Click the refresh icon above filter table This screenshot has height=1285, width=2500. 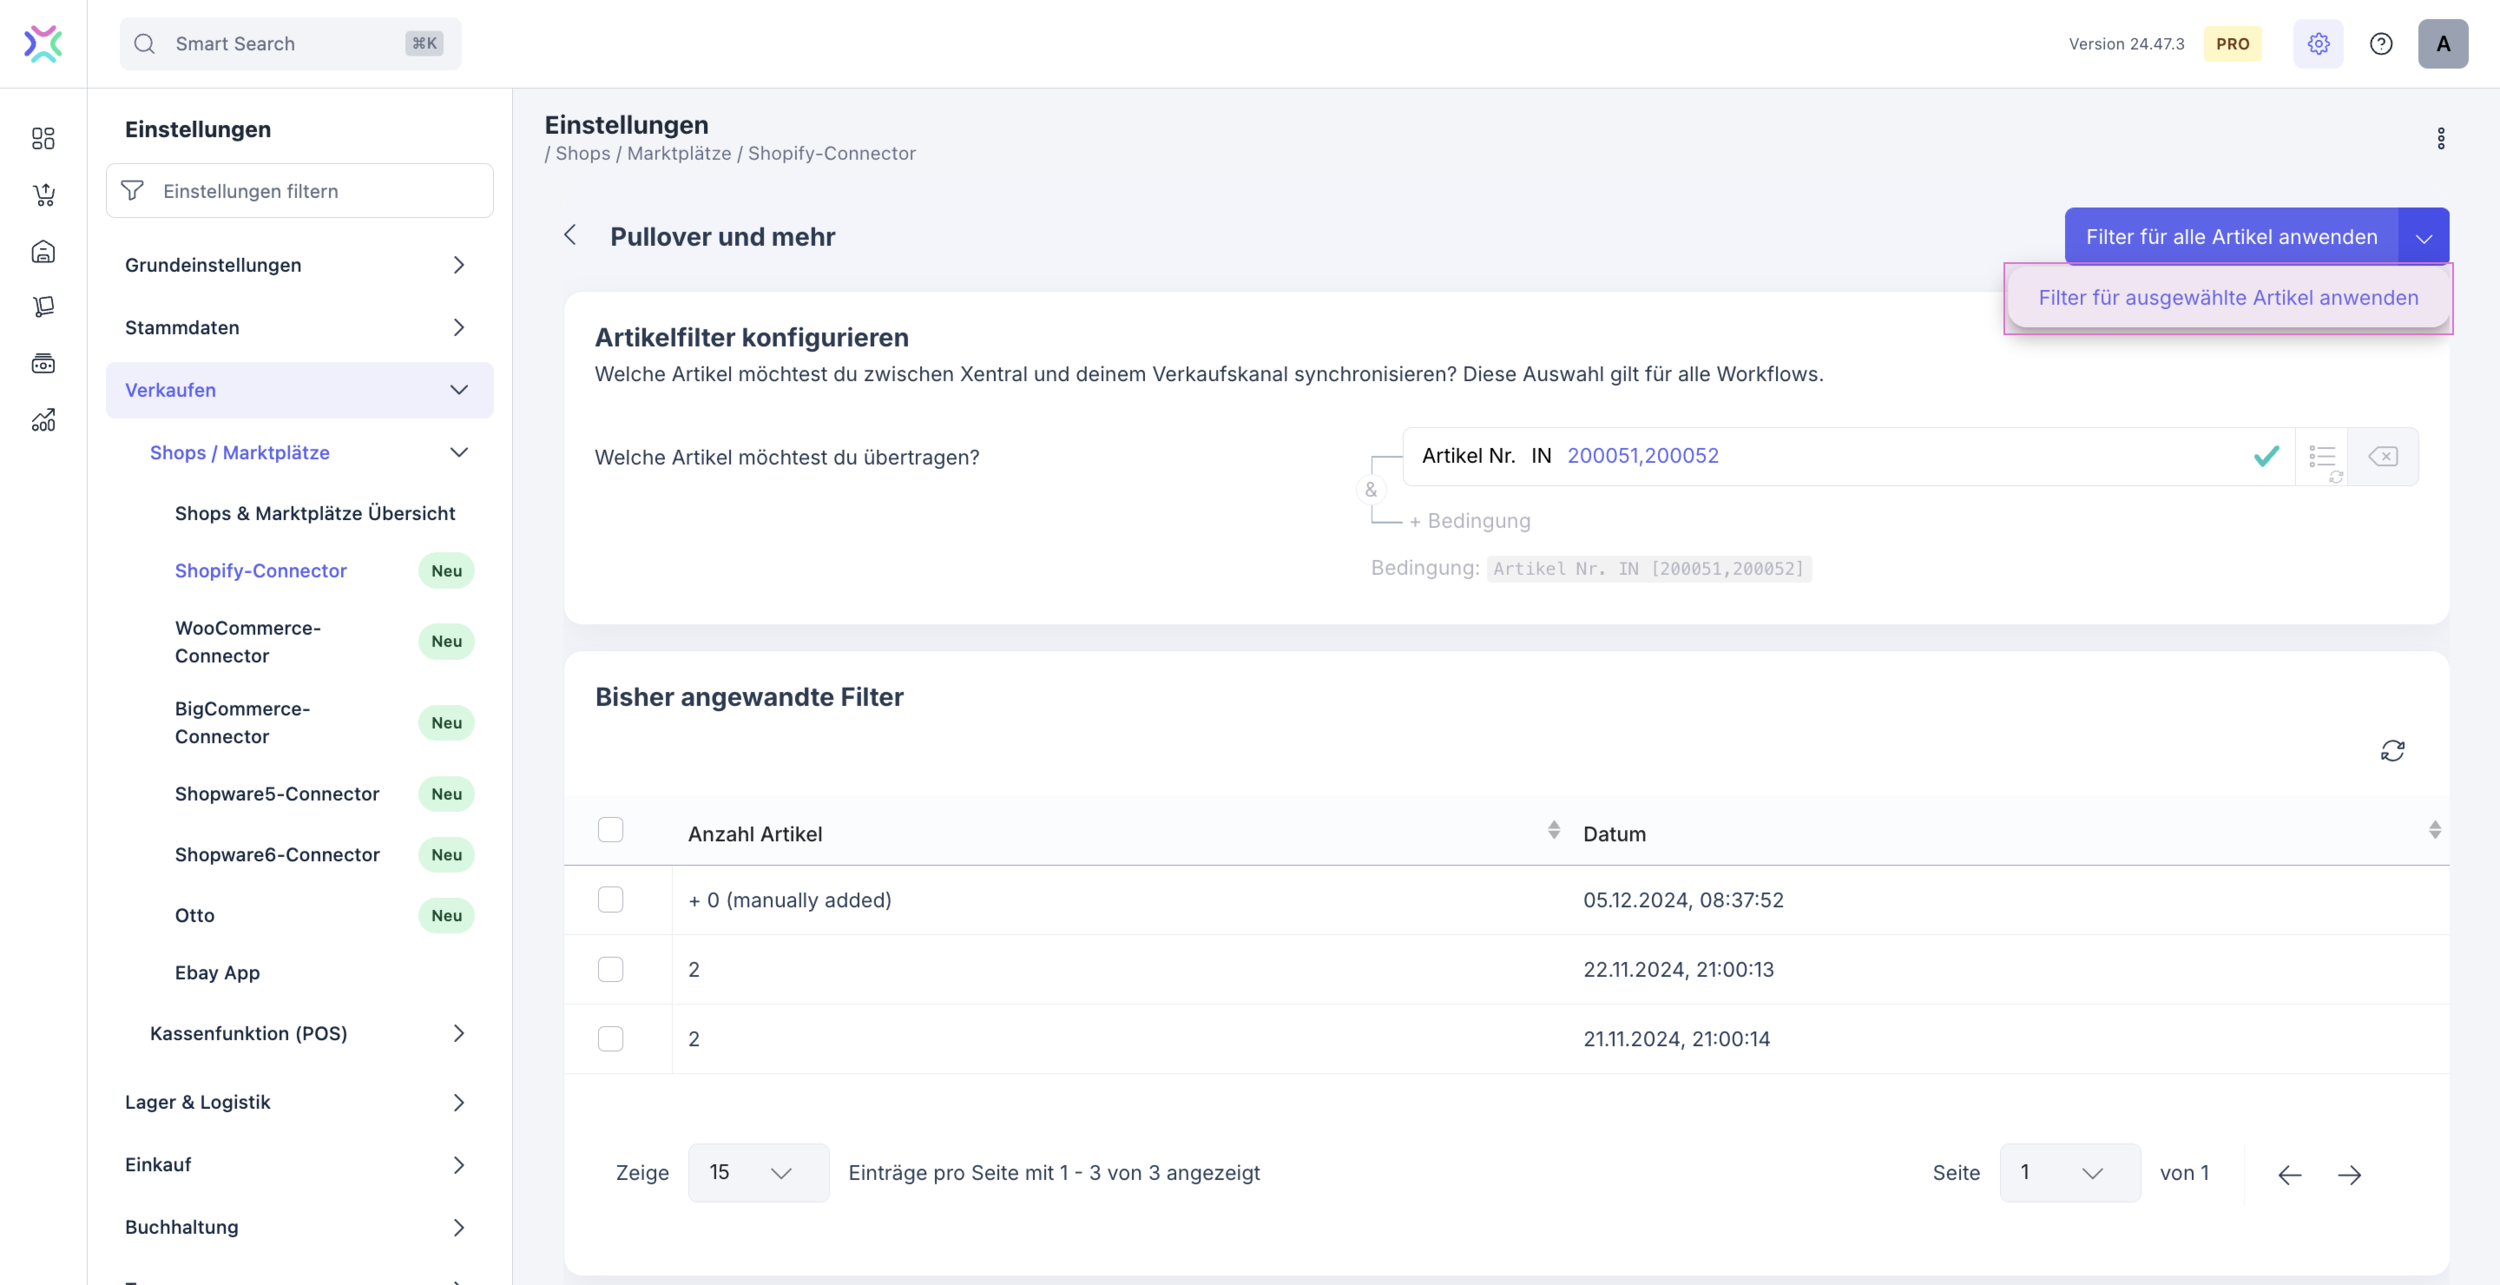2392,751
